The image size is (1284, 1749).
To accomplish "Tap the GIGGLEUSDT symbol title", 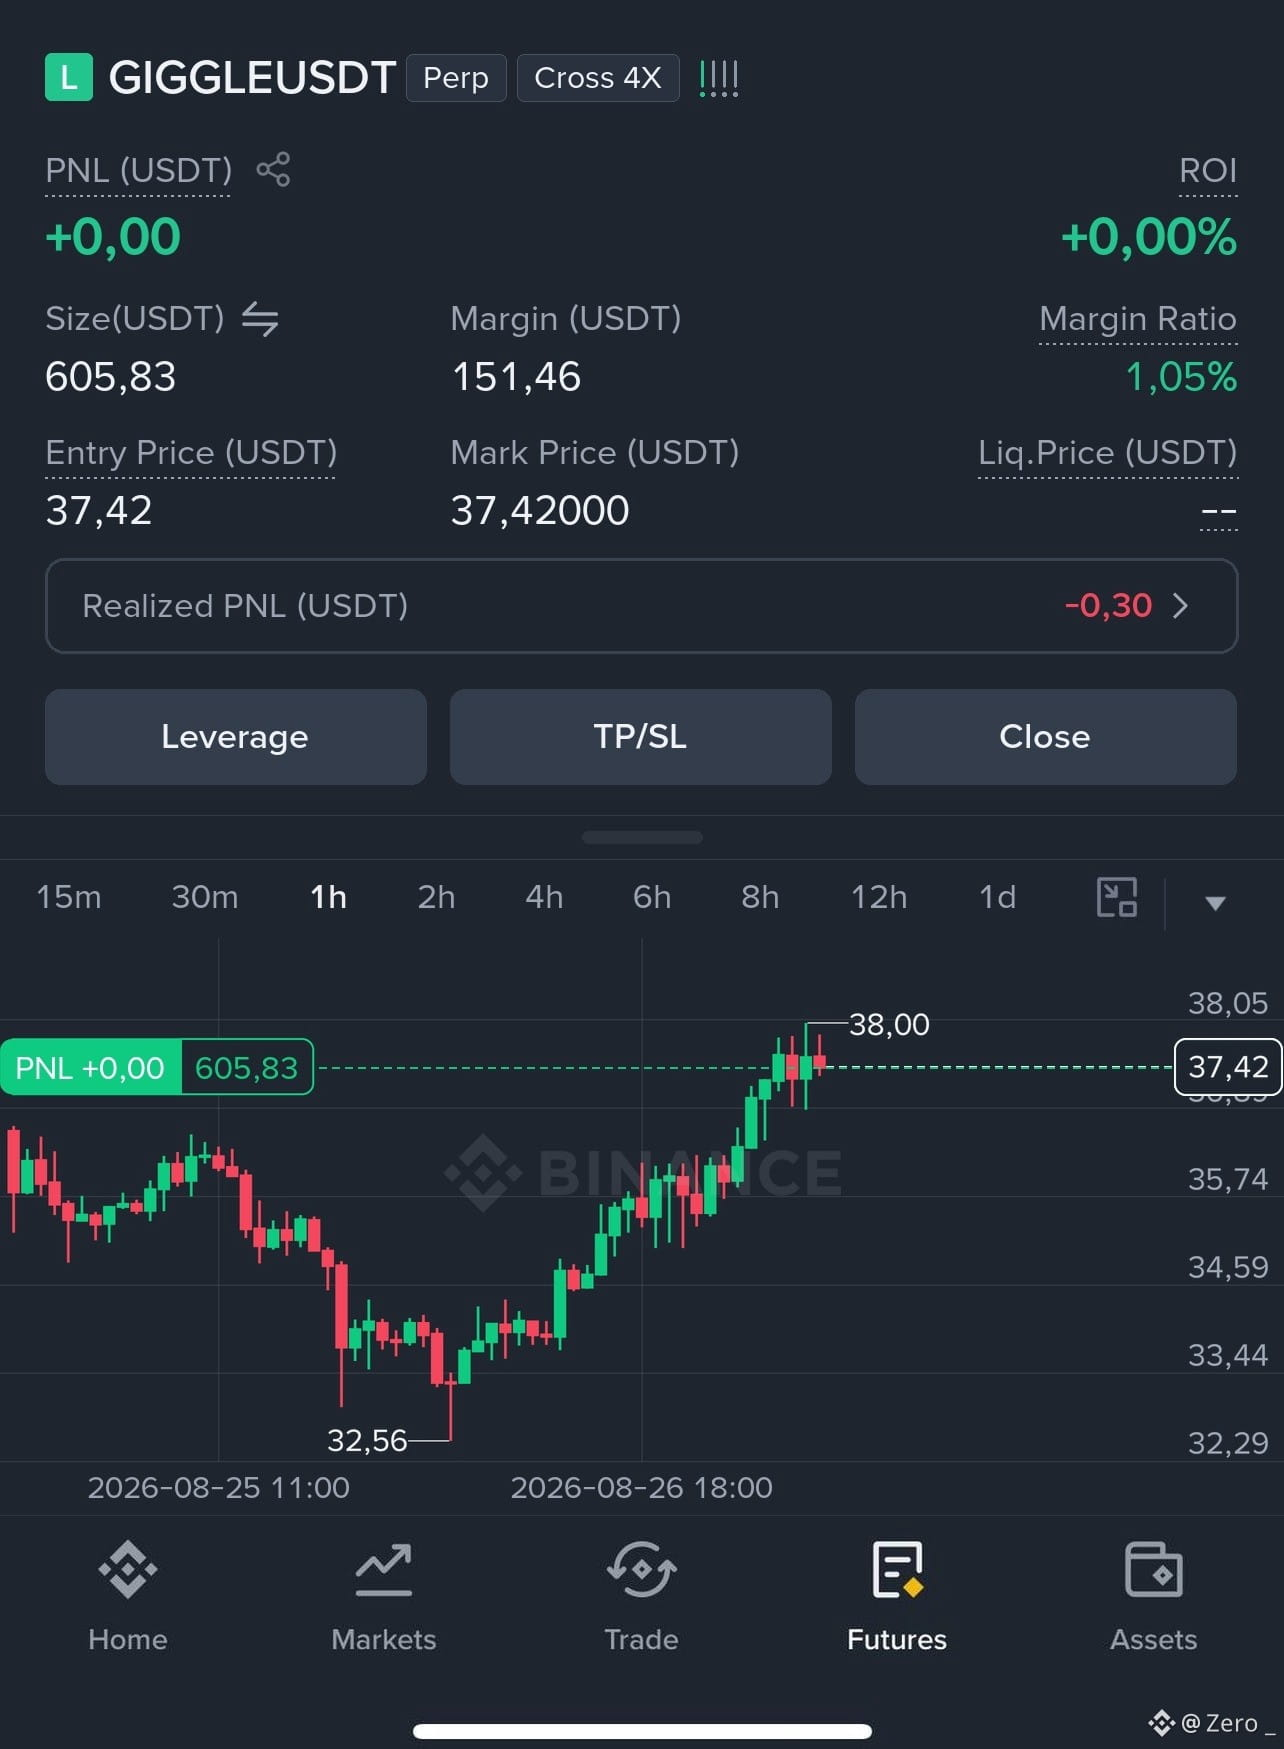I will [x=252, y=78].
